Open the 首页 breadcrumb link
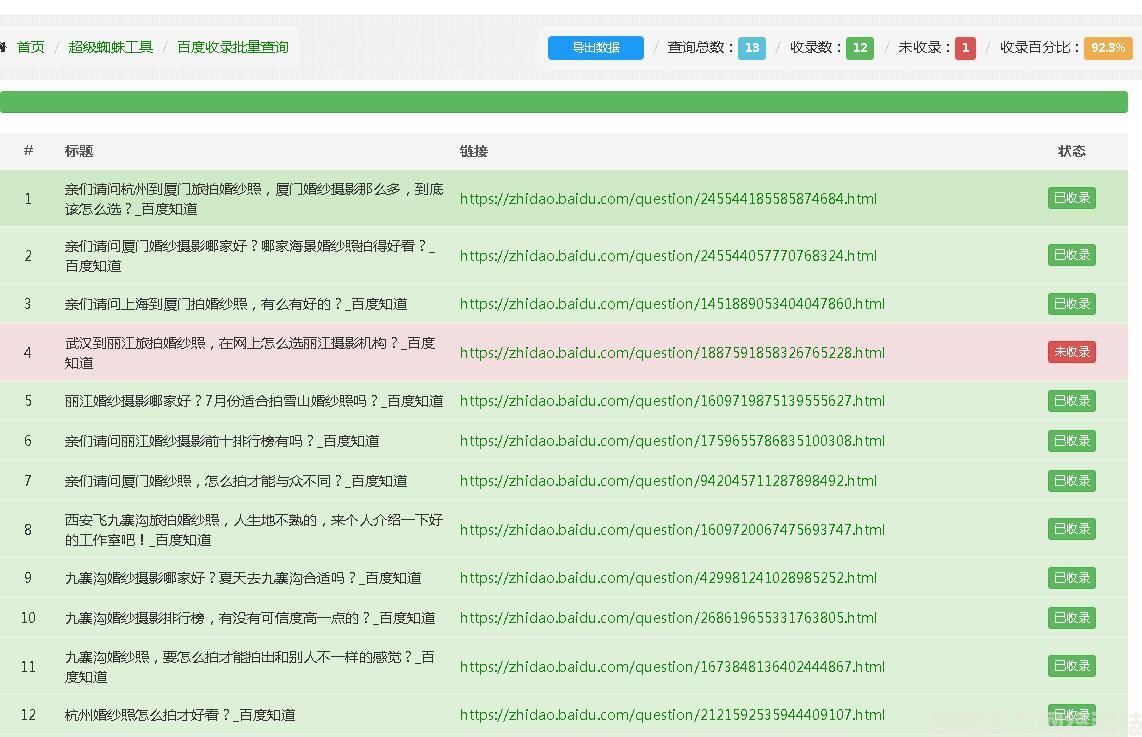 (x=31, y=47)
